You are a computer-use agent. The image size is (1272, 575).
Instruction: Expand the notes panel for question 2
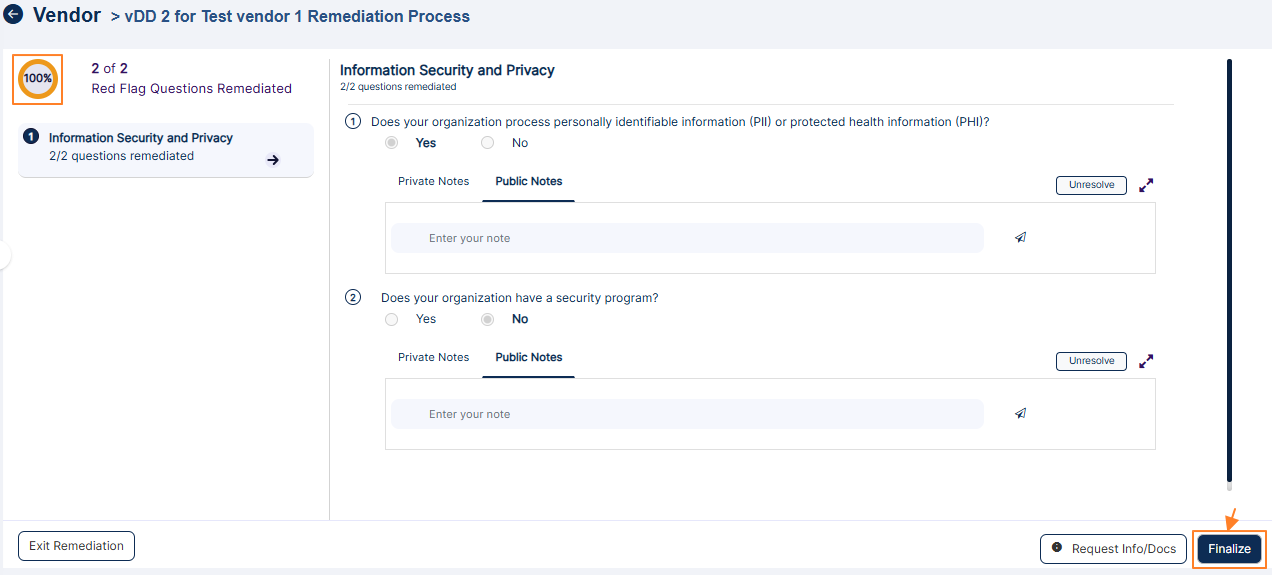point(1146,361)
